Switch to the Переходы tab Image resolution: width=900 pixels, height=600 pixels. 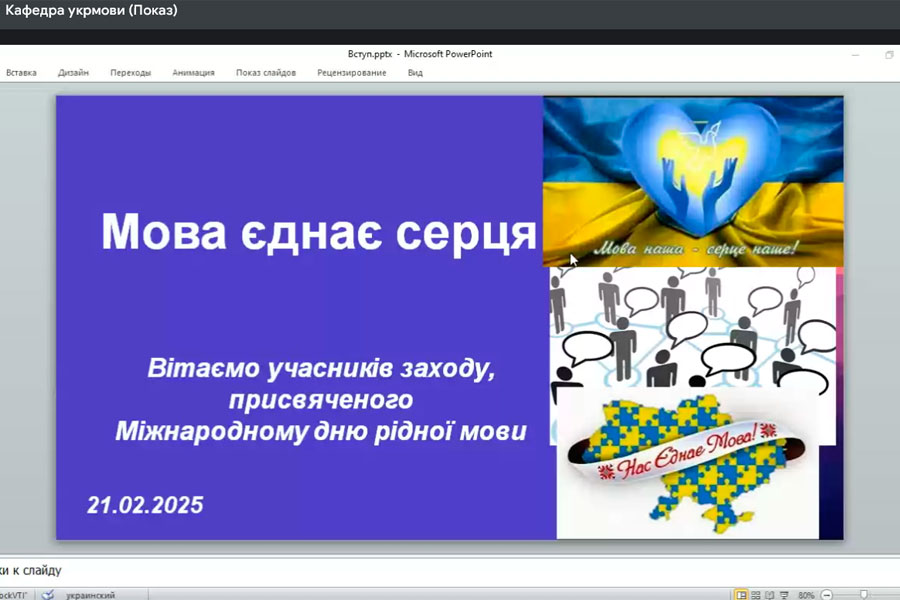pos(131,73)
